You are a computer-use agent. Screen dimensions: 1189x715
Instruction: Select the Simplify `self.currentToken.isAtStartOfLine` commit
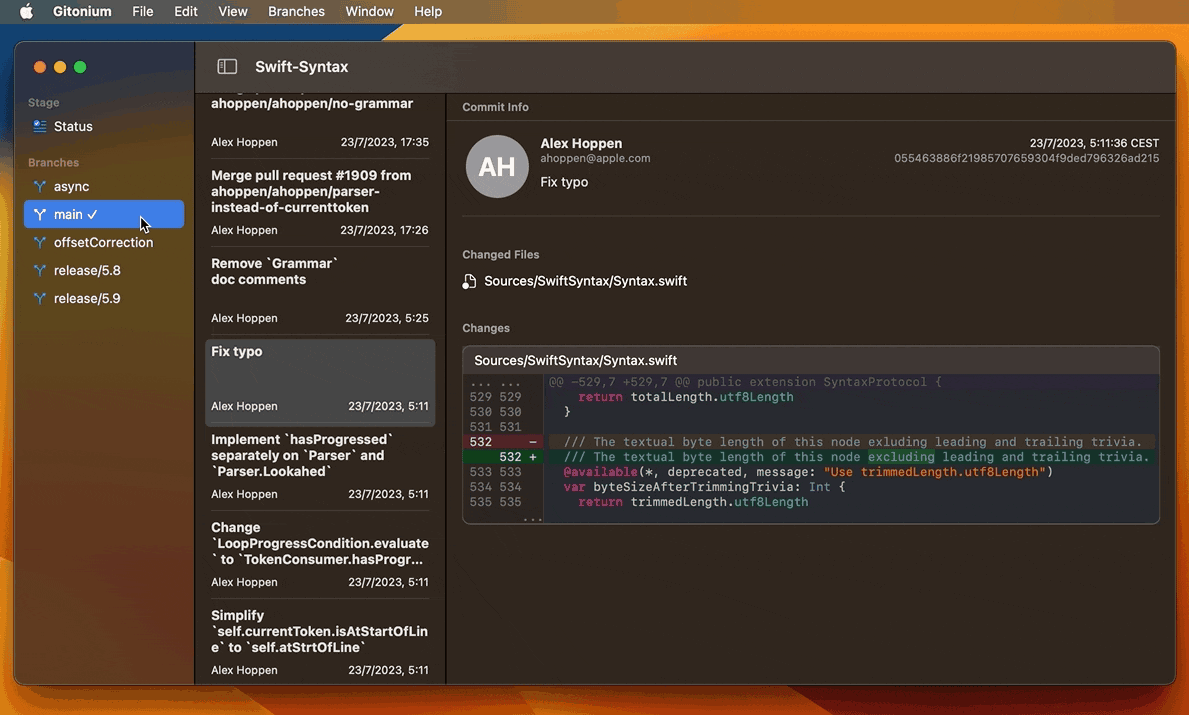pyautogui.click(x=320, y=642)
